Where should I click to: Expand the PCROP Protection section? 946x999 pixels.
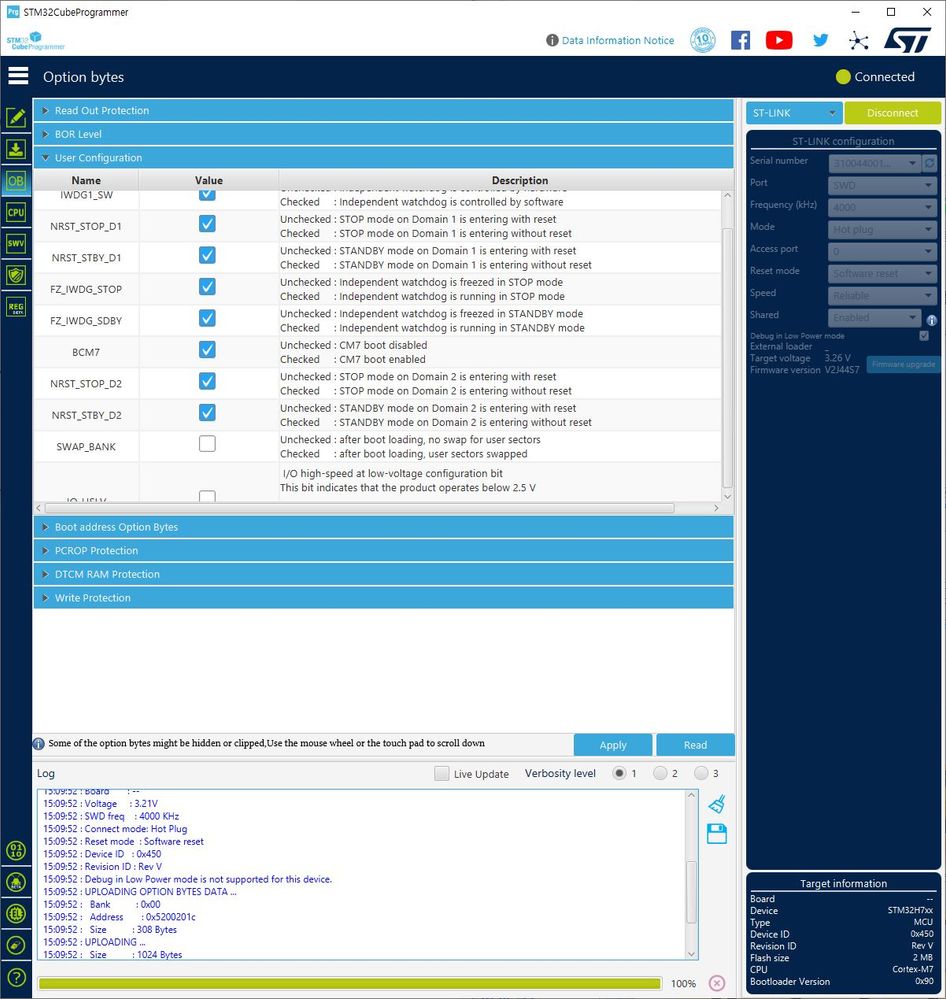[x=383, y=550]
